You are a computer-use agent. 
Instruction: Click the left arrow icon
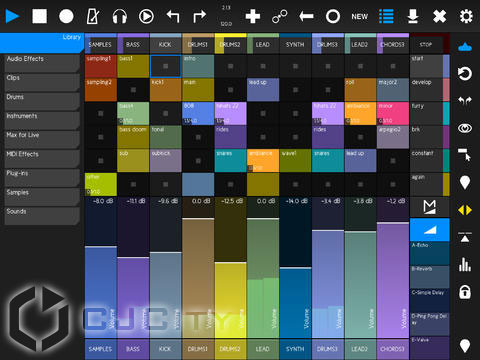tap(306, 16)
